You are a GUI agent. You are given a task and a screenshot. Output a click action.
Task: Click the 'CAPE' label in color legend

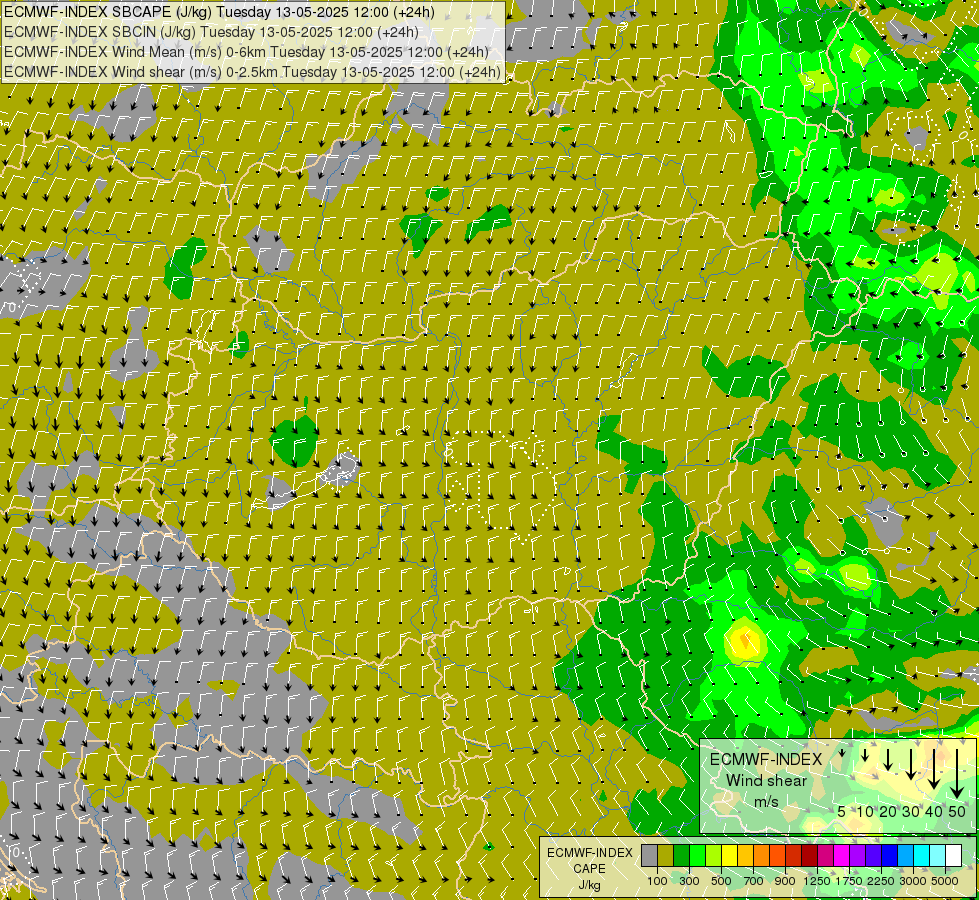coord(589,868)
